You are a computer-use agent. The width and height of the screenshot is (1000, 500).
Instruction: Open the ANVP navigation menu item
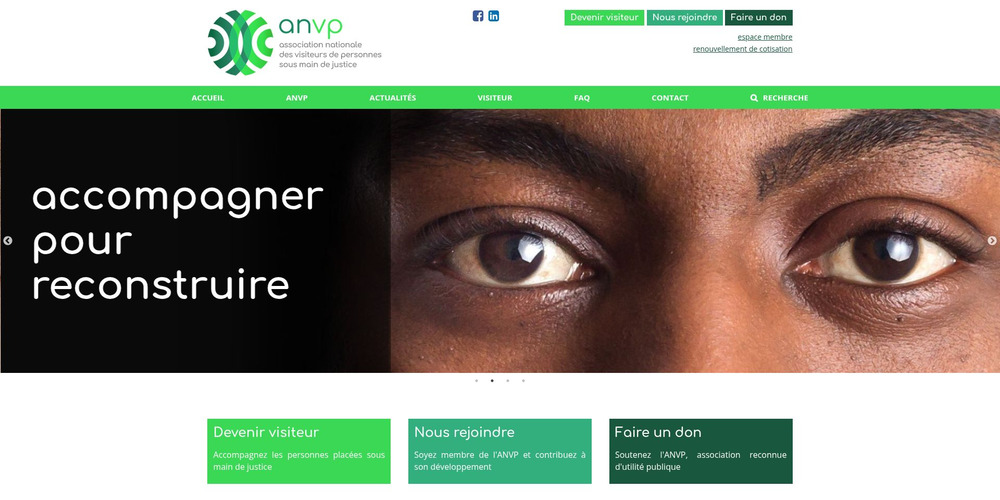pos(297,98)
